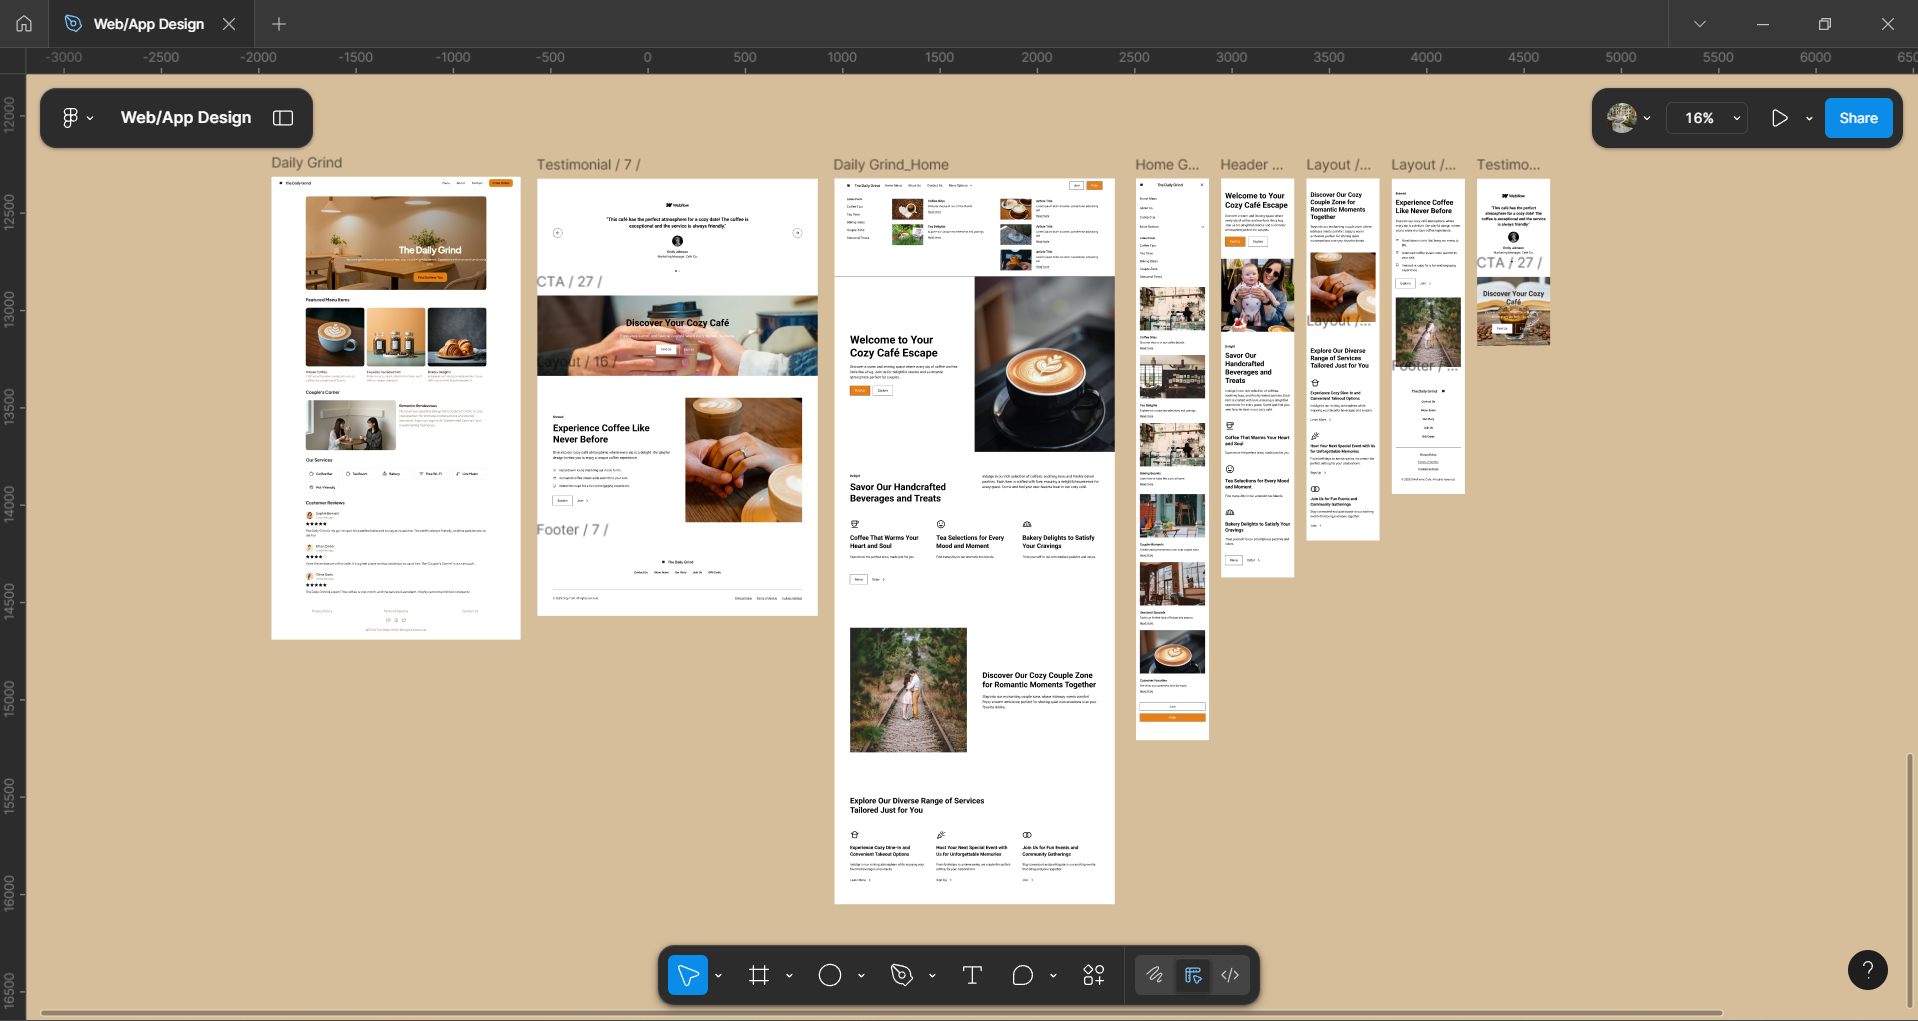Screen dimensions: 1918x1021
Task: Select the Pen tool
Action: click(x=901, y=975)
